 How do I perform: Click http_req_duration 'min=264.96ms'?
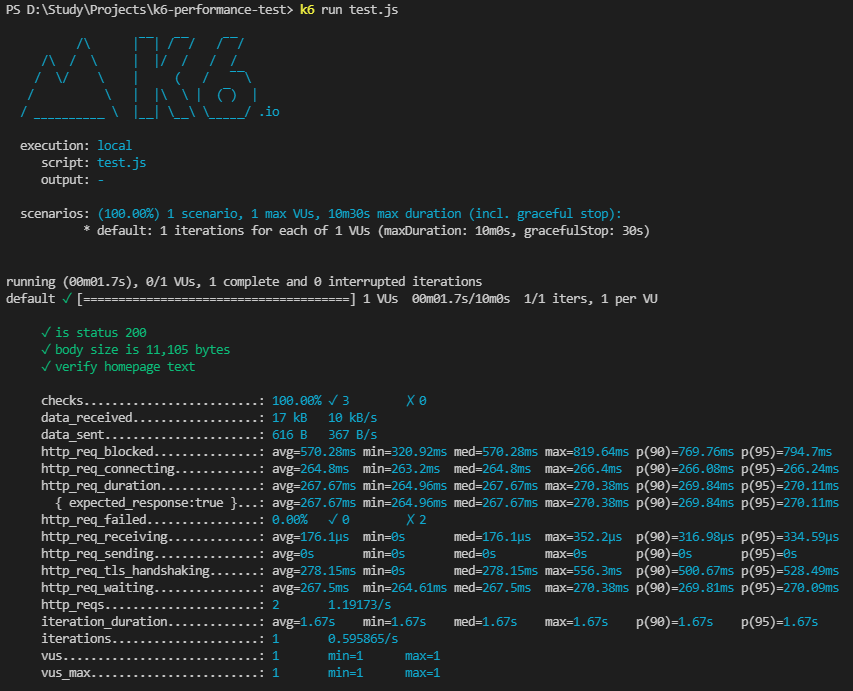coord(405,486)
